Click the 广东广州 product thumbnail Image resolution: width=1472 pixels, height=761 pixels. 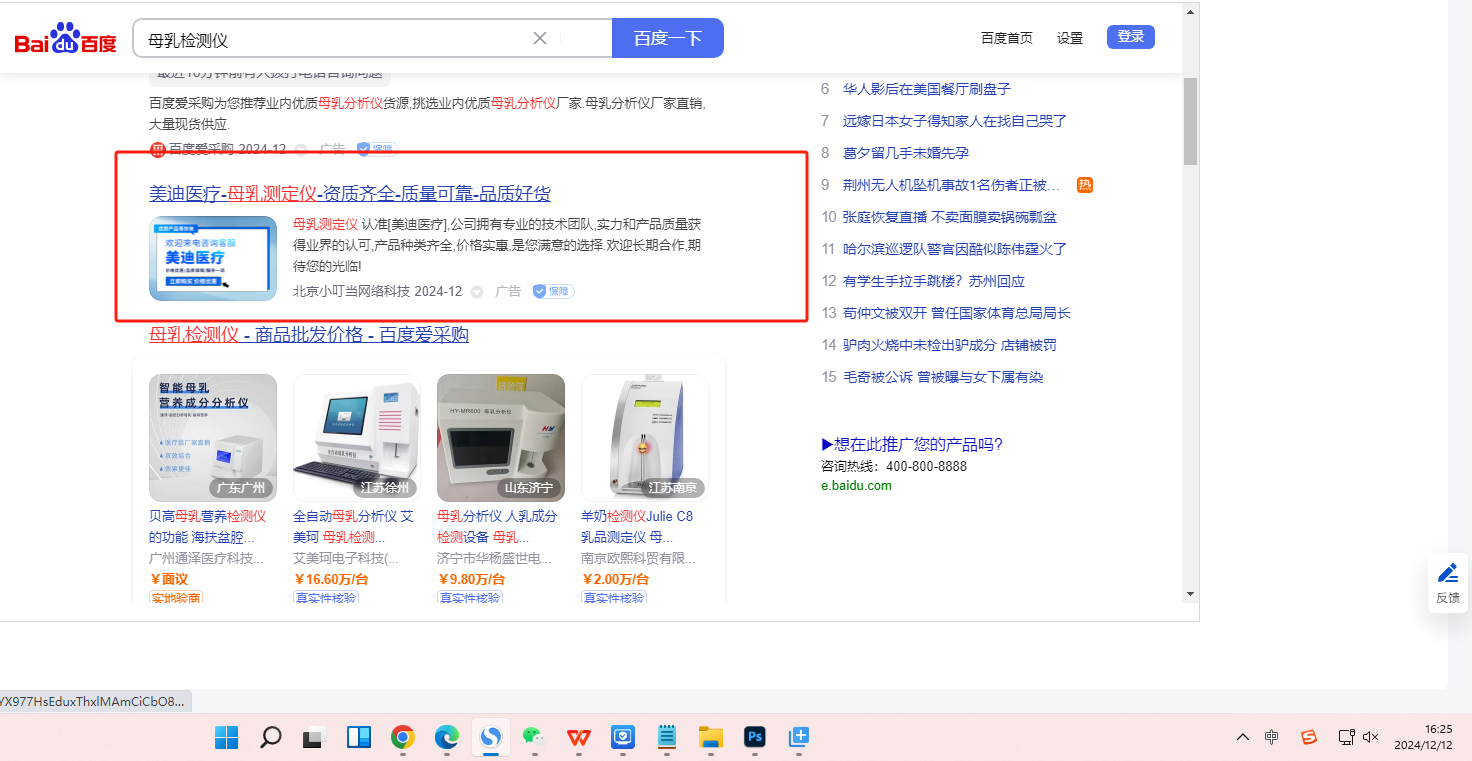(x=213, y=438)
